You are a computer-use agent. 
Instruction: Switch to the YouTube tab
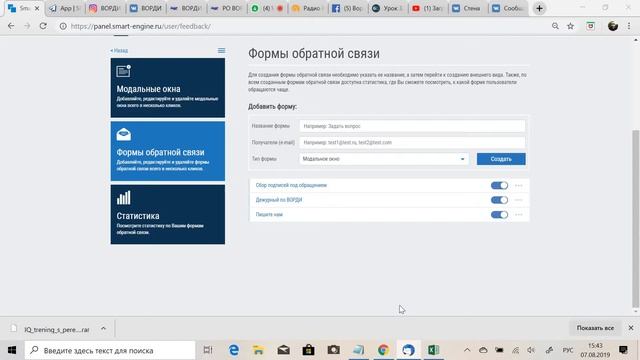428,8
